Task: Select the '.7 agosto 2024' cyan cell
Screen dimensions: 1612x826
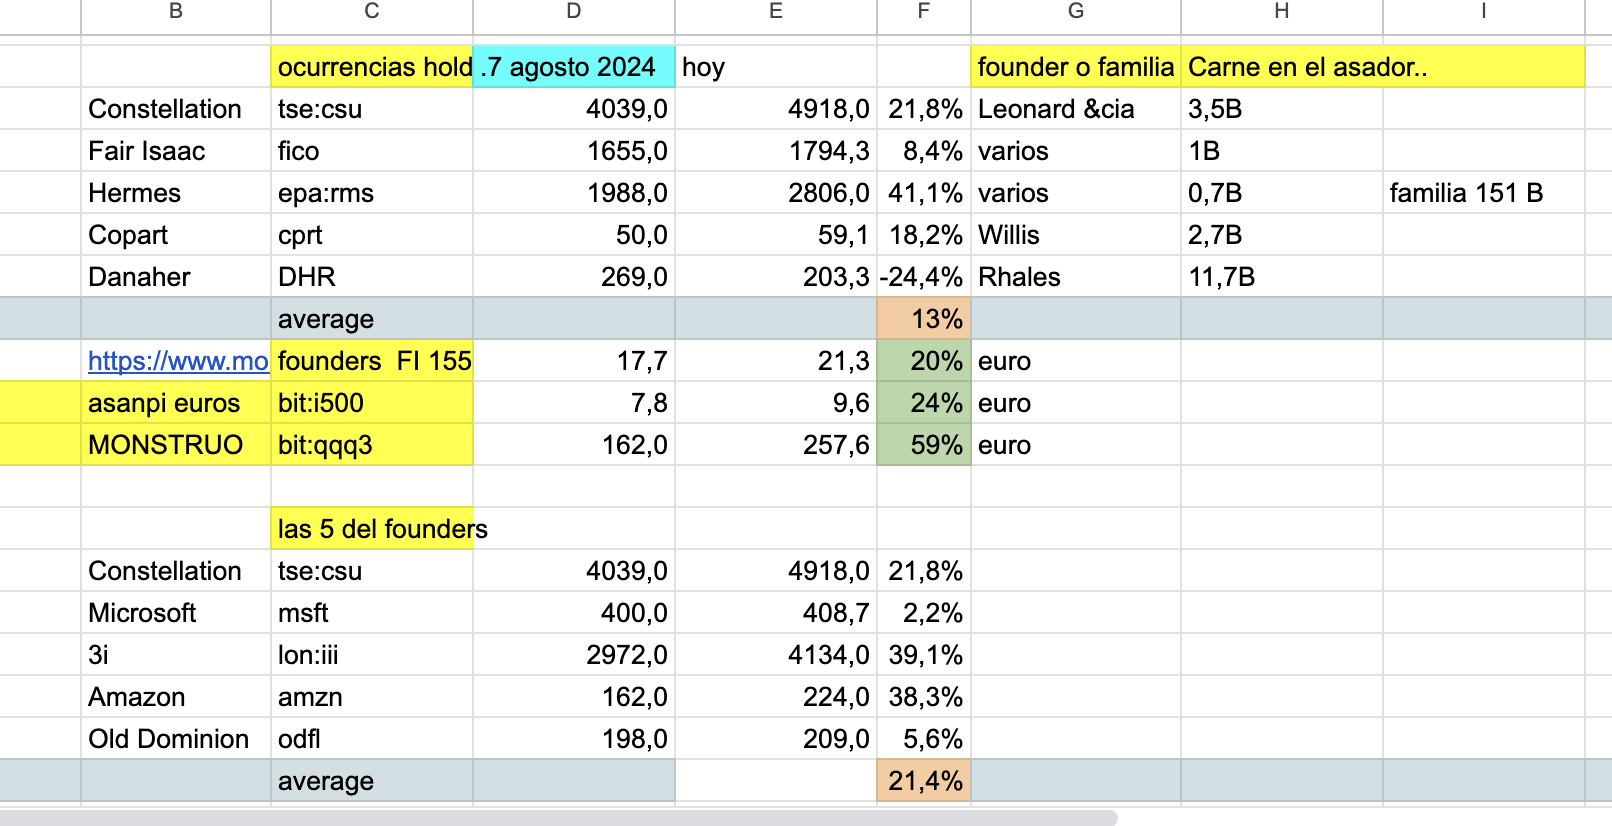Action: point(574,67)
